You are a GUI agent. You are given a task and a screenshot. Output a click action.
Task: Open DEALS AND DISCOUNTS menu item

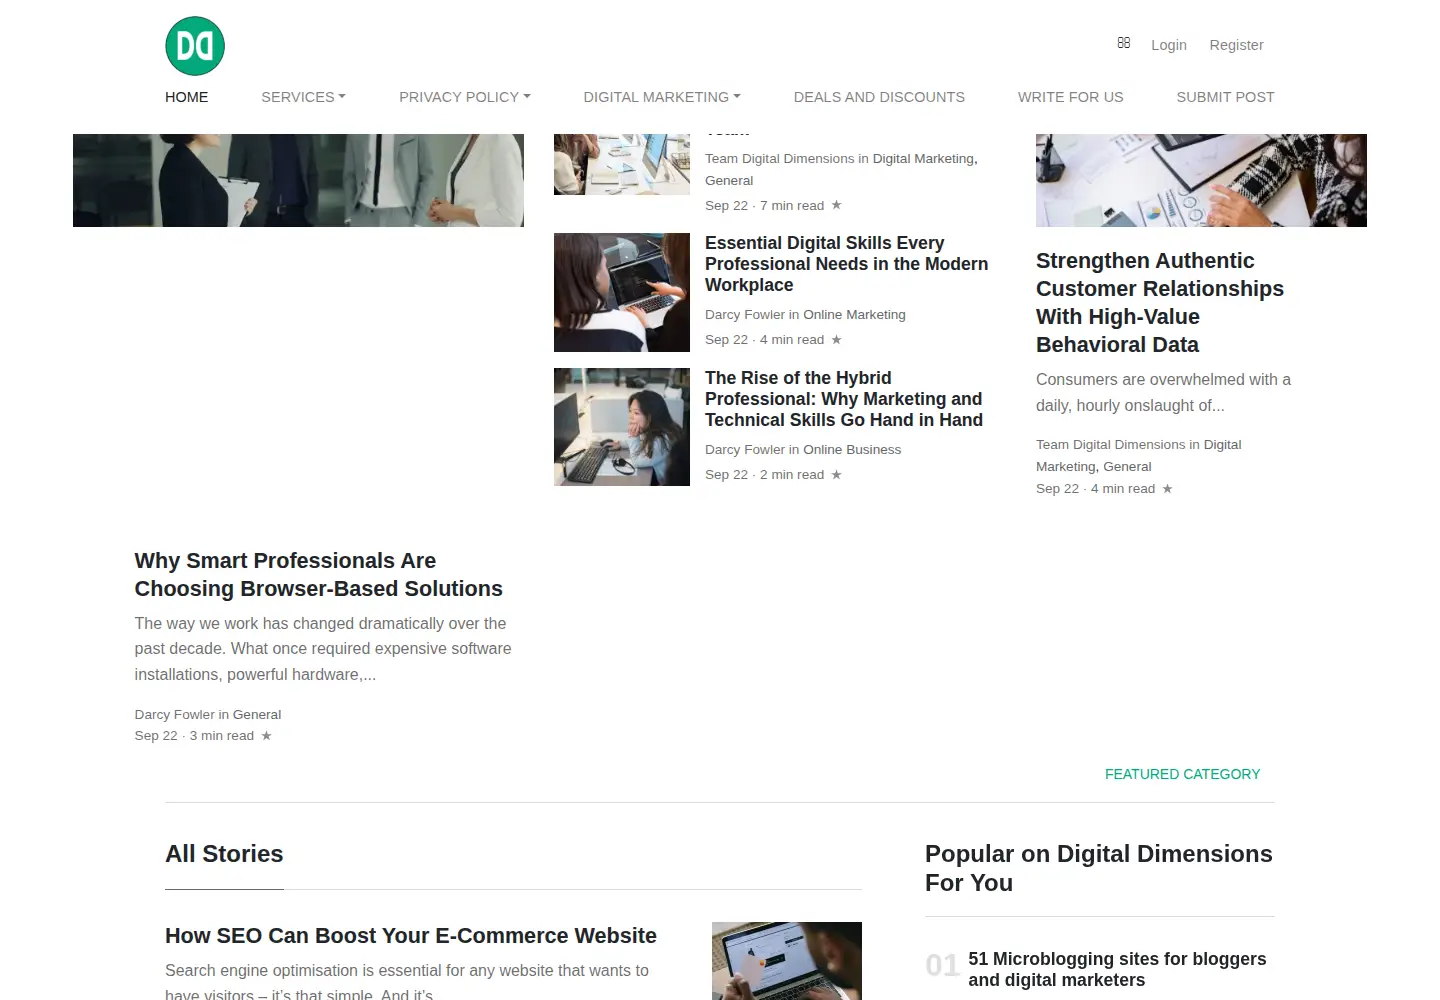[x=879, y=97]
